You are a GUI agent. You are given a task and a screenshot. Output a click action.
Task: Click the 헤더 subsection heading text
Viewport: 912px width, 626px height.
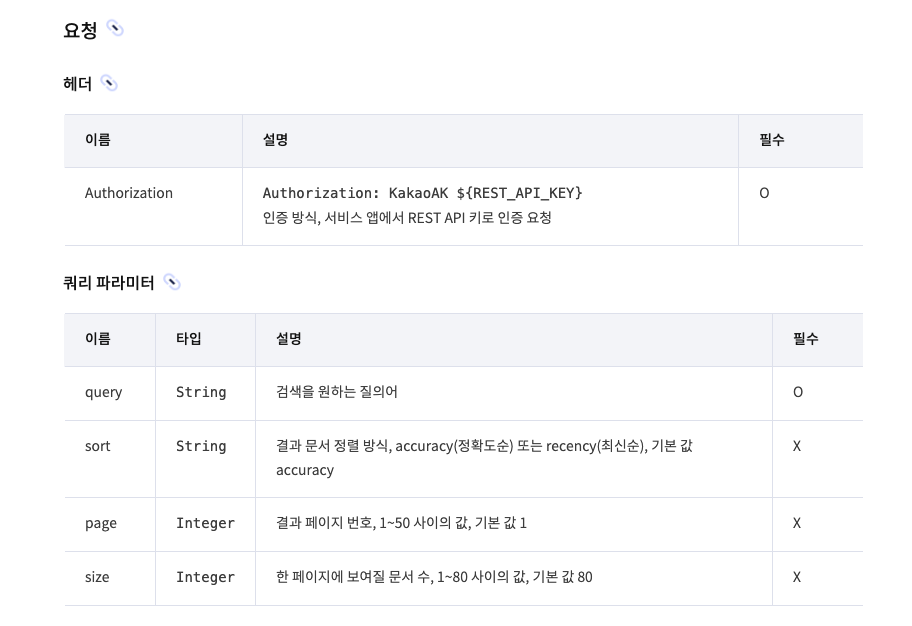(x=77, y=84)
